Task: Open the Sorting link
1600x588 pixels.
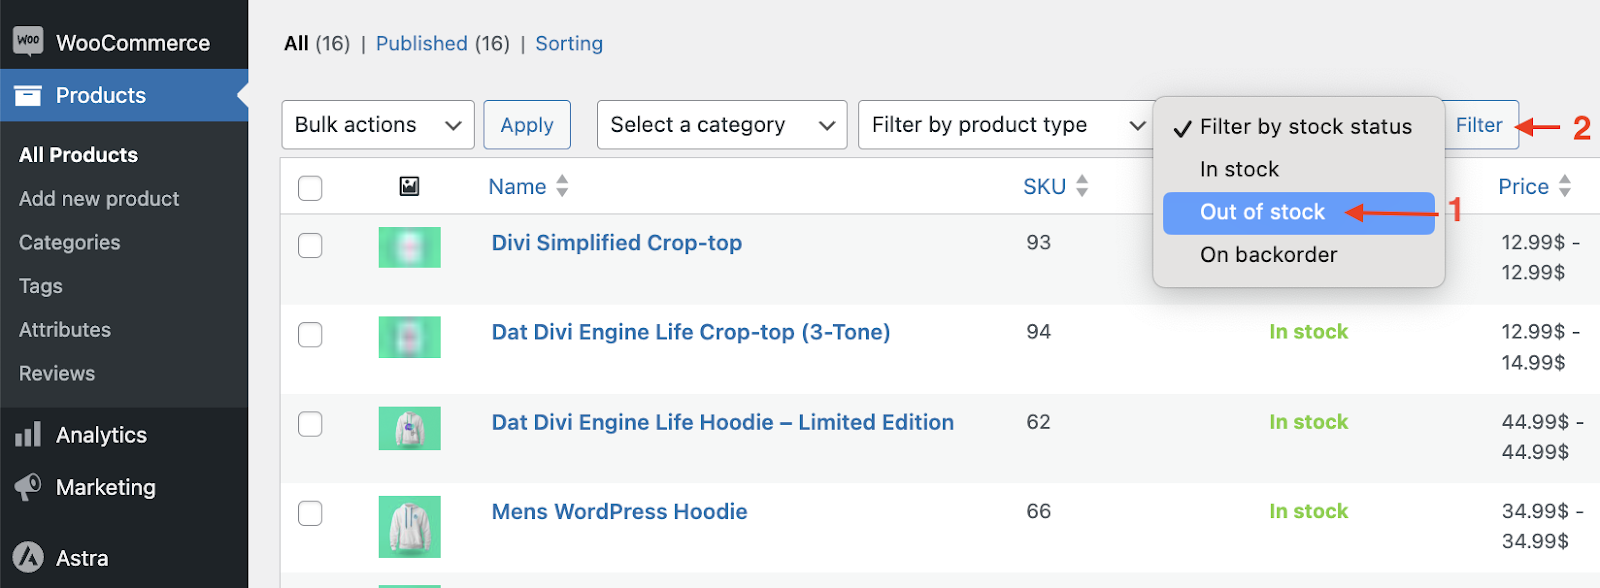Action: pyautogui.click(x=569, y=44)
